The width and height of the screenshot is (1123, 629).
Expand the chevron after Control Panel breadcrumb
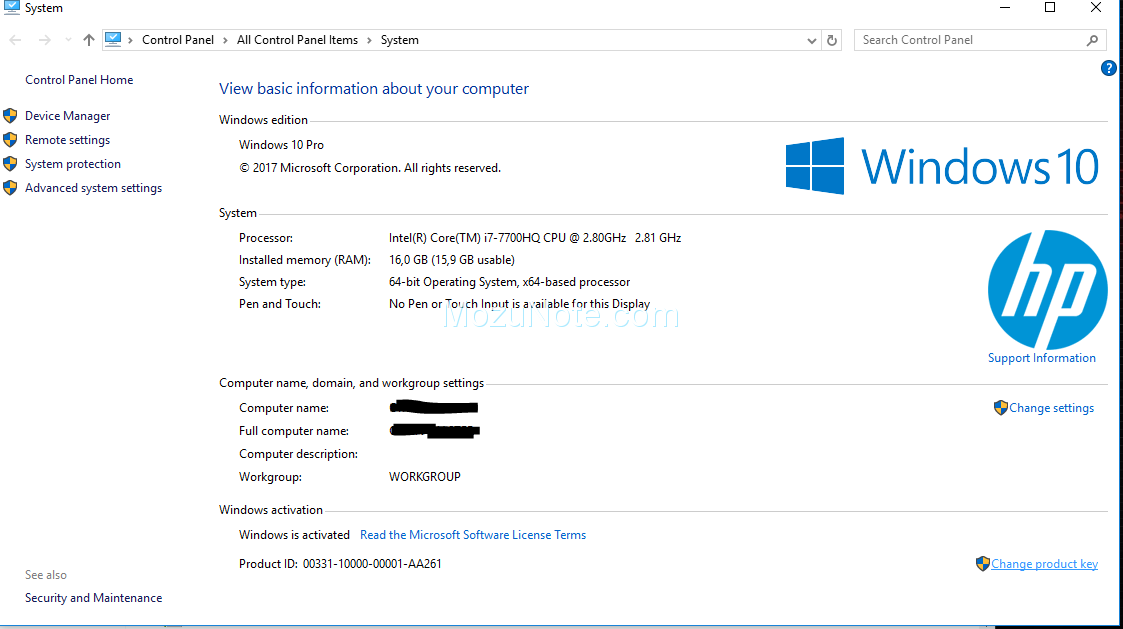(225, 40)
